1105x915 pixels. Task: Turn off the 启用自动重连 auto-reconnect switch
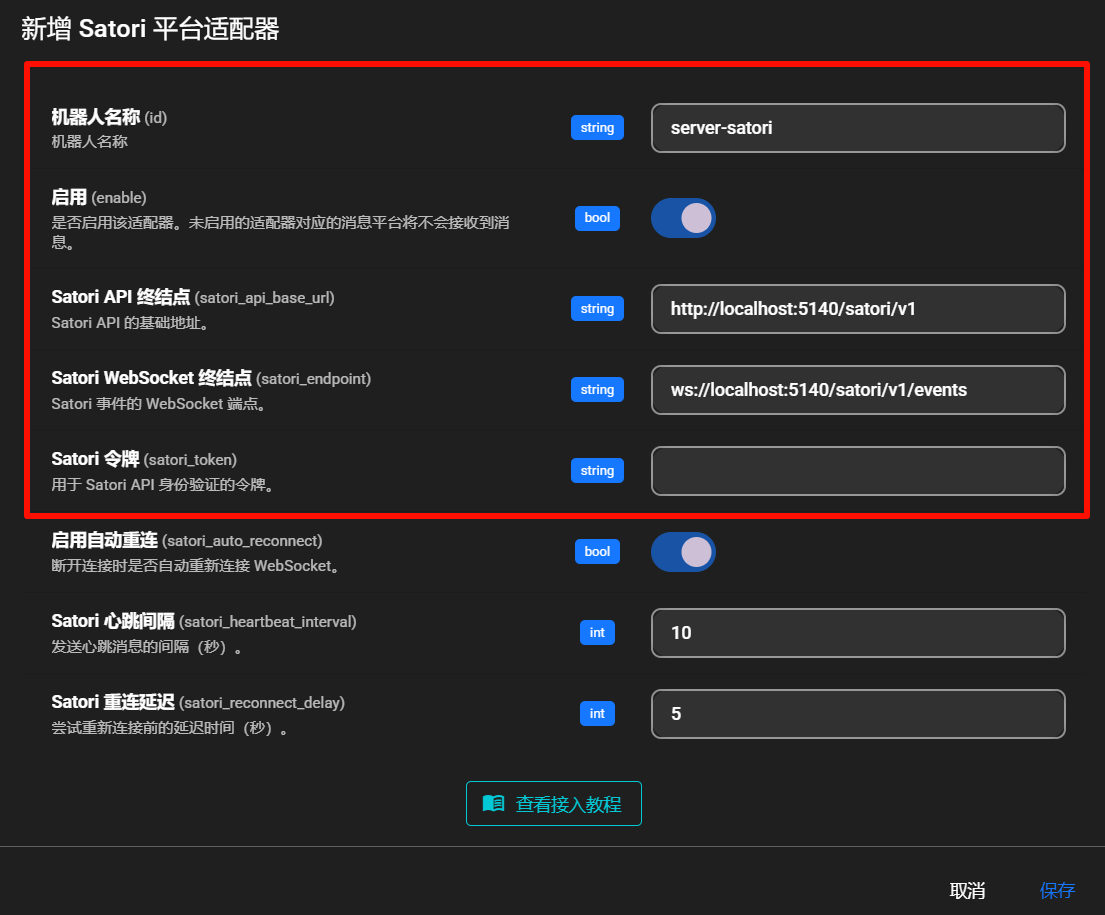pos(683,552)
